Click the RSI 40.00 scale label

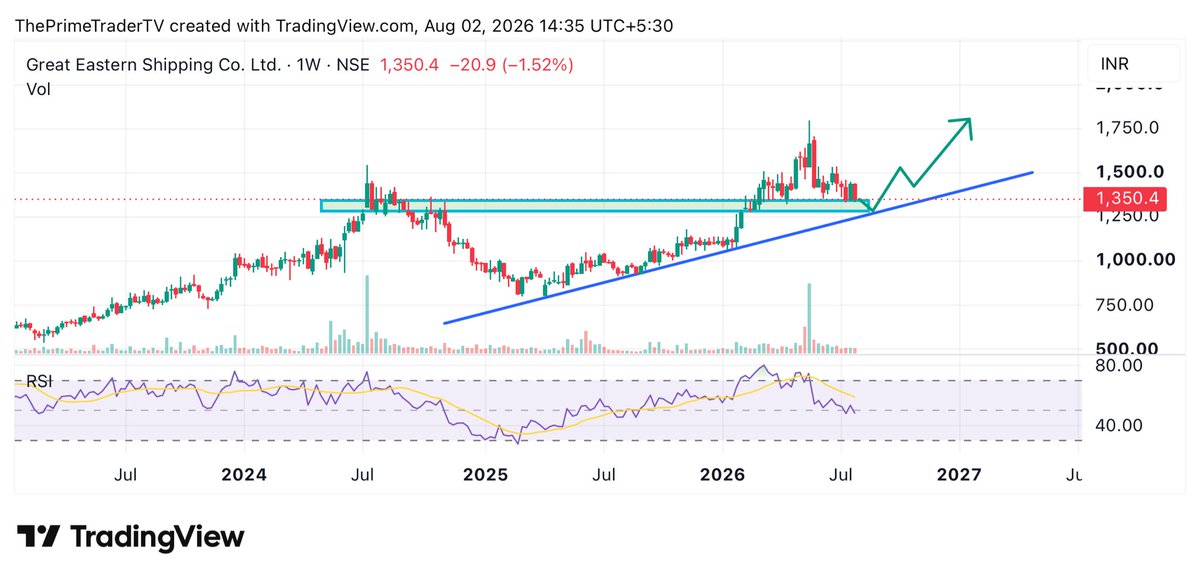pos(1118,425)
